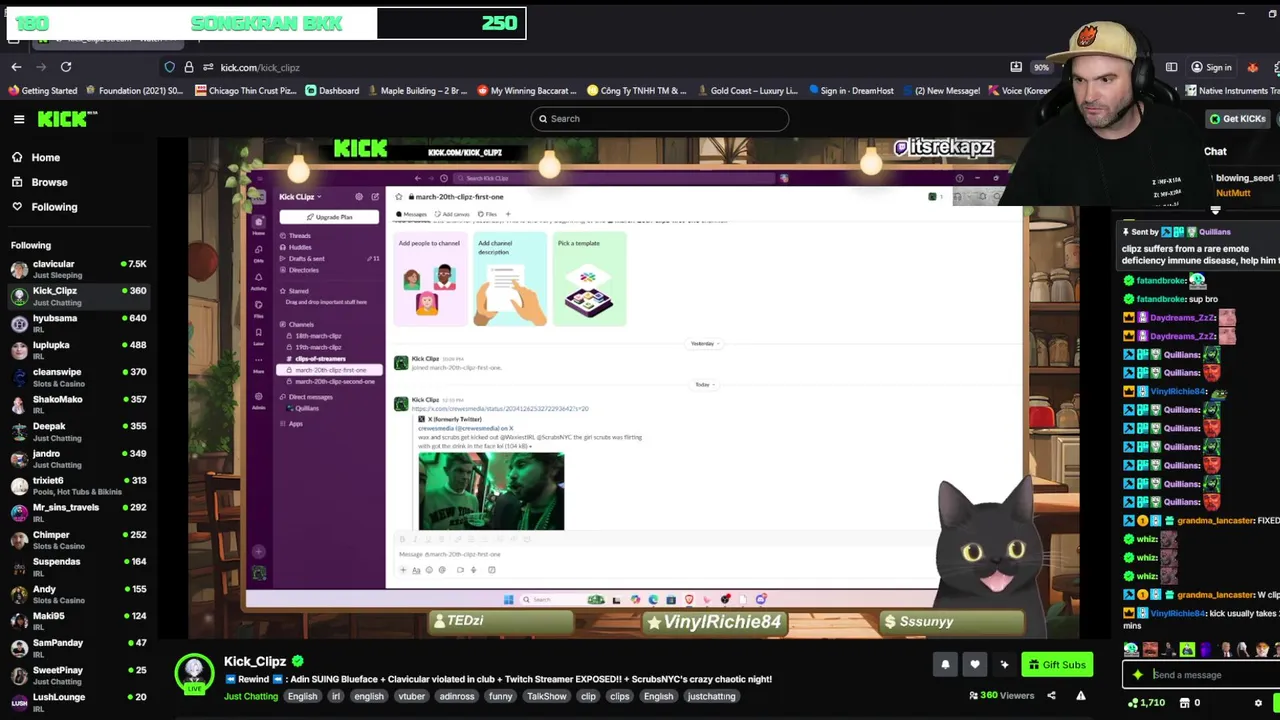Click Add people to channel card
This screenshot has width=1280, height=720.
(429, 279)
